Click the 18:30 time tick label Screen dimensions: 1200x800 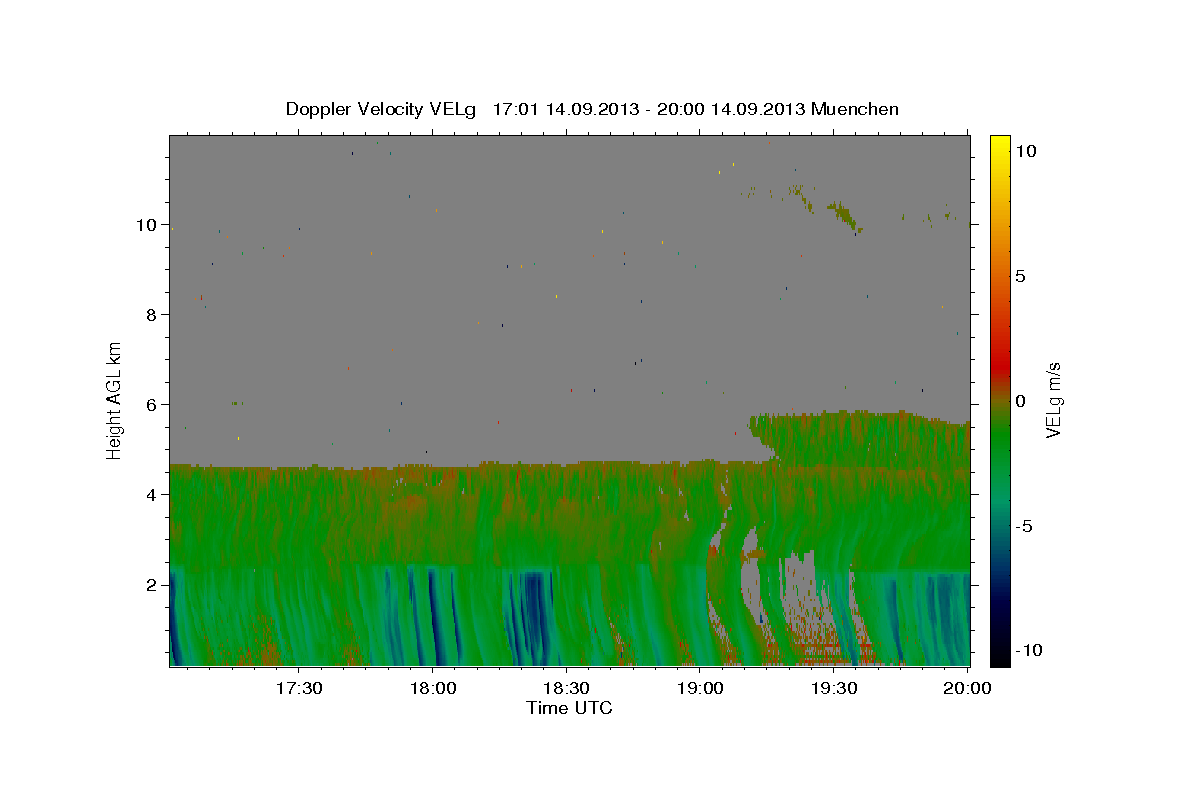tap(566, 688)
